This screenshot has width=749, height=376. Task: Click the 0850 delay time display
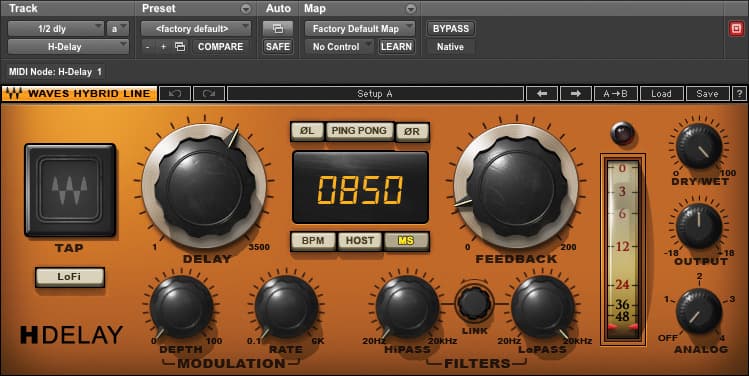(x=361, y=187)
